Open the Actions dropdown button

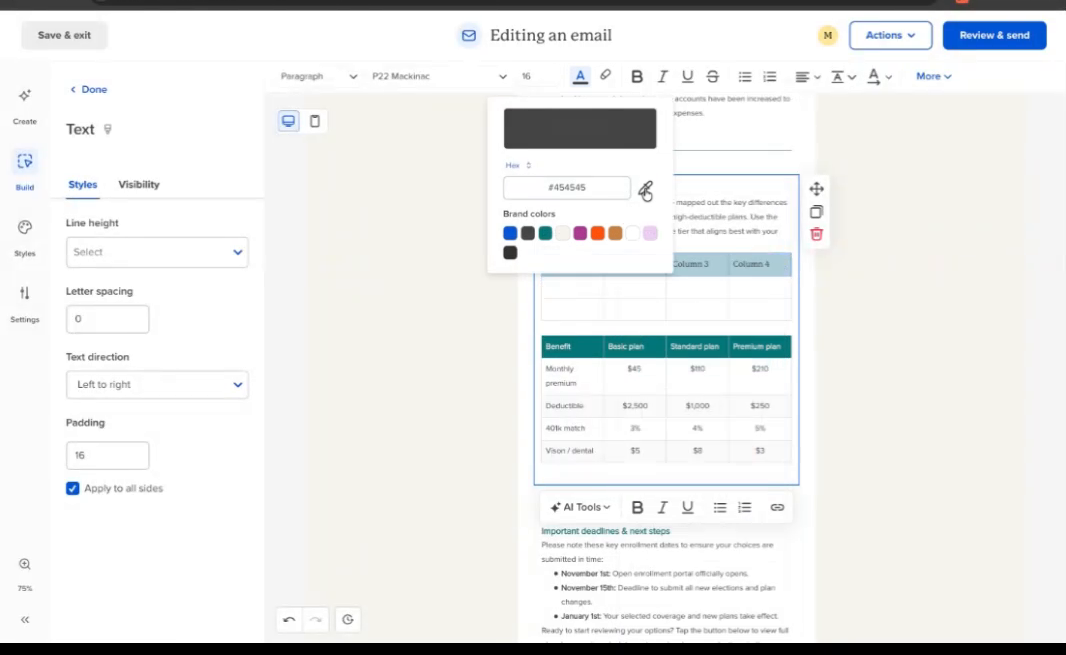point(890,35)
